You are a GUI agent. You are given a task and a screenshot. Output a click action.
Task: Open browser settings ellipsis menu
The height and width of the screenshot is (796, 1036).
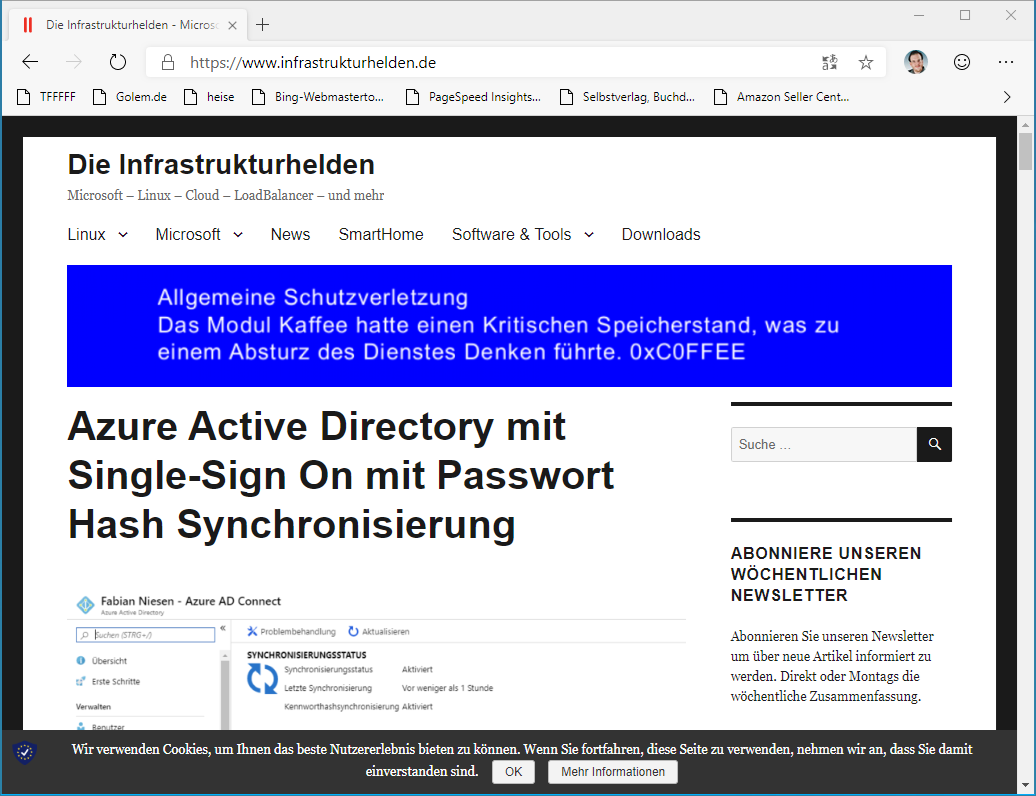point(1006,62)
